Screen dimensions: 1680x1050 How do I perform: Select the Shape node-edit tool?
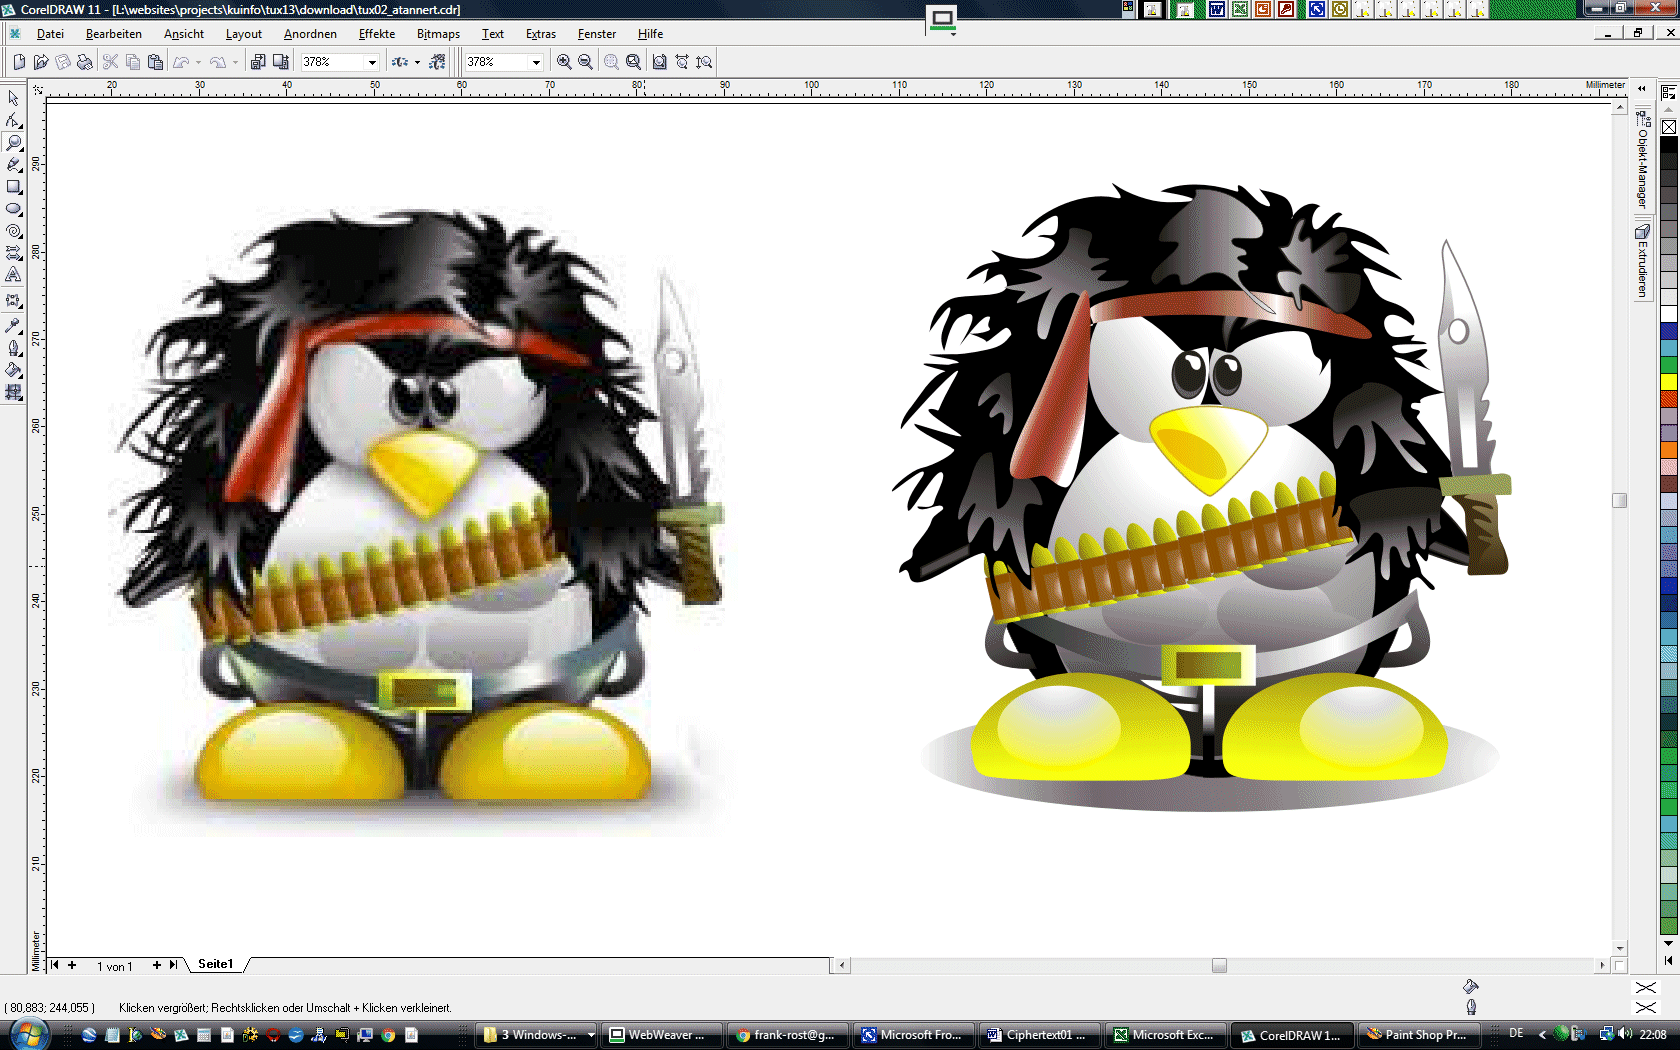point(13,120)
